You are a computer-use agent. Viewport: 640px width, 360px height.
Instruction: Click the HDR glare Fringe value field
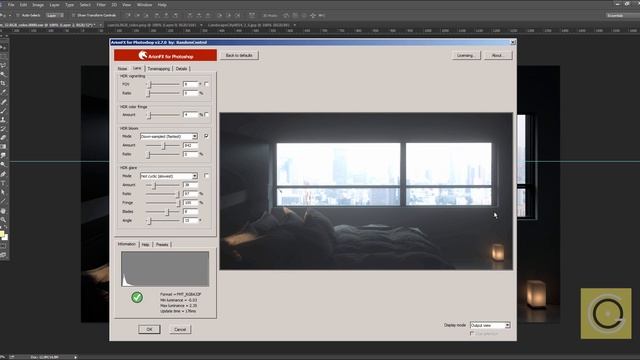tap(190, 202)
